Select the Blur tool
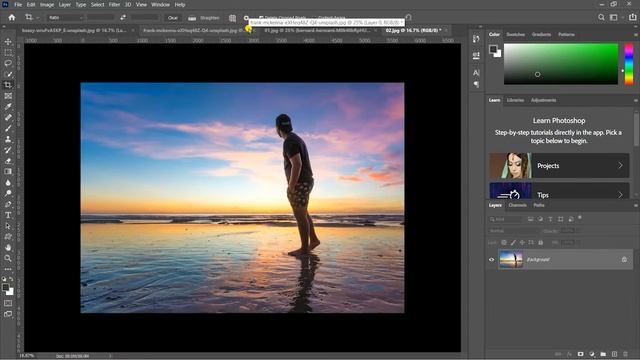 click(x=8, y=182)
